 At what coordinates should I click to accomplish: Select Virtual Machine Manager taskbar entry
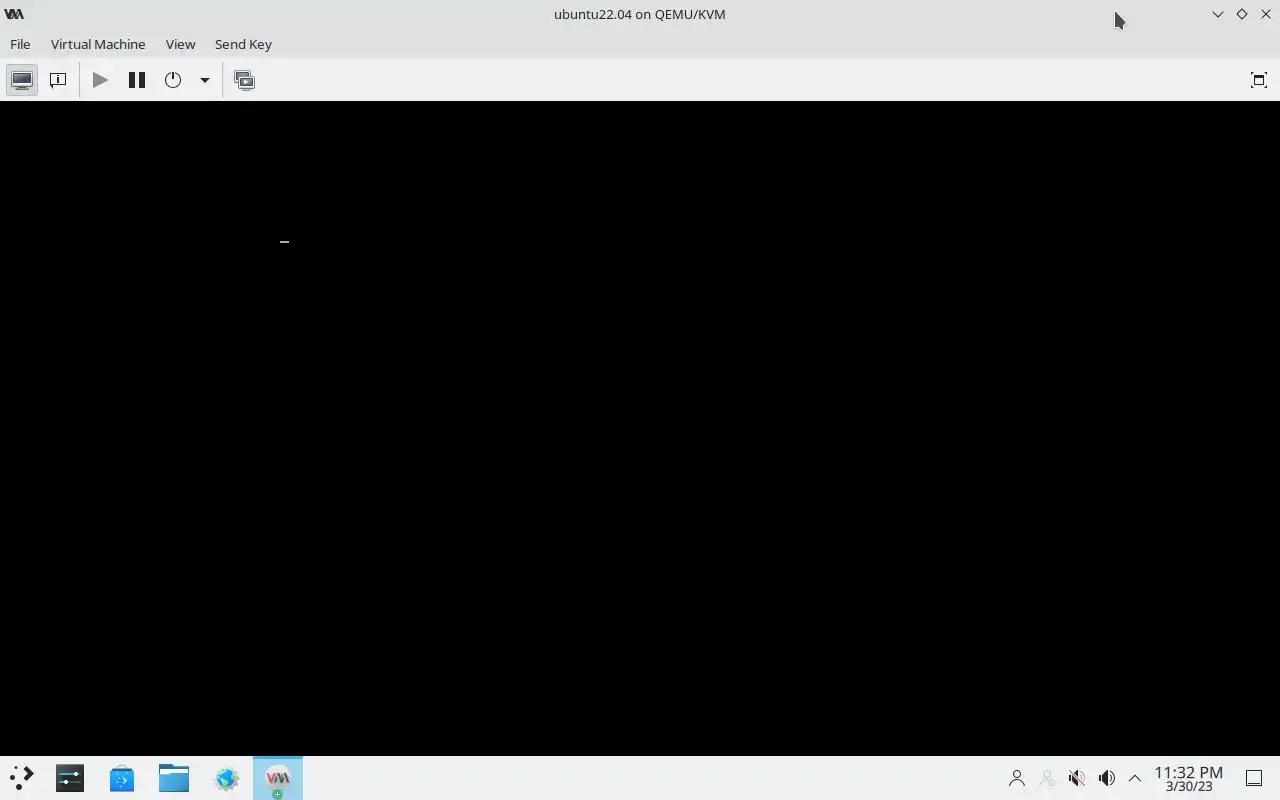tap(278, 778)
